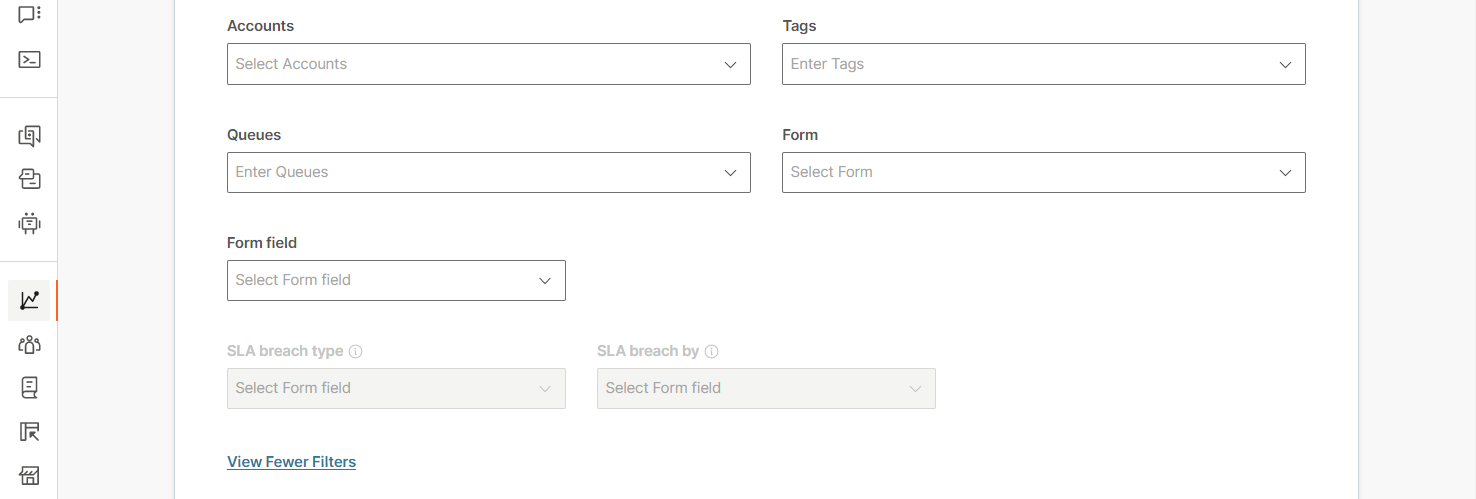Click the knowledge articles sidebar icon
1476x499 pixels.
coord(29,136)
